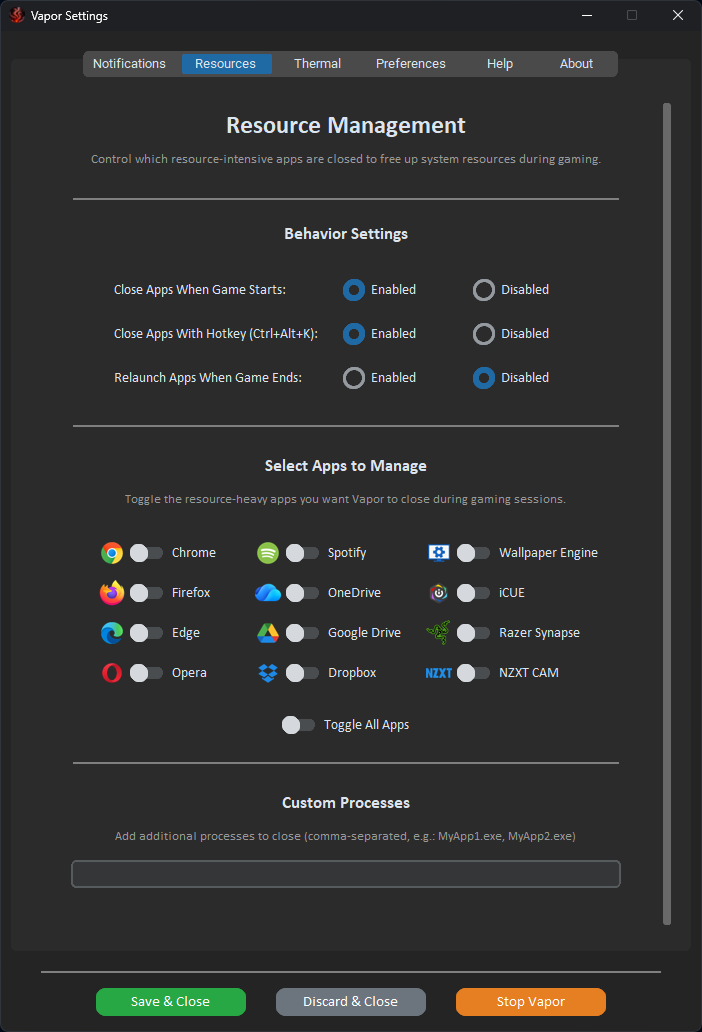Click the Save & Close button
702x1032 pixels.
(x=170, y=1001)
